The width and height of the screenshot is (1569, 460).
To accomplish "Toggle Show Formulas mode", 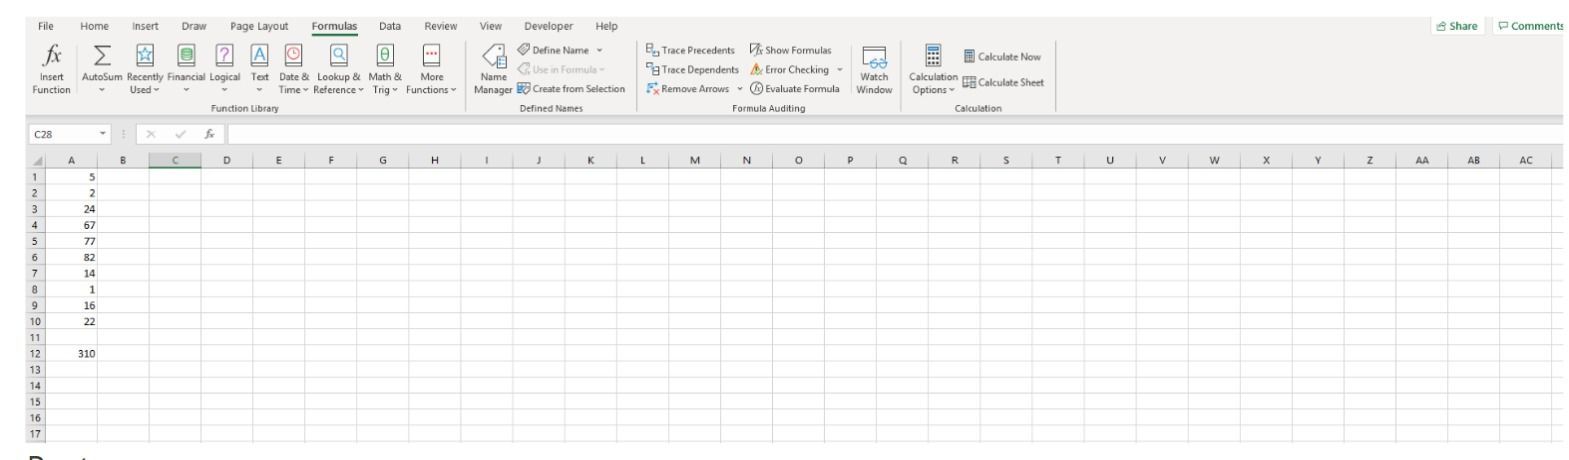I will 790,50.
